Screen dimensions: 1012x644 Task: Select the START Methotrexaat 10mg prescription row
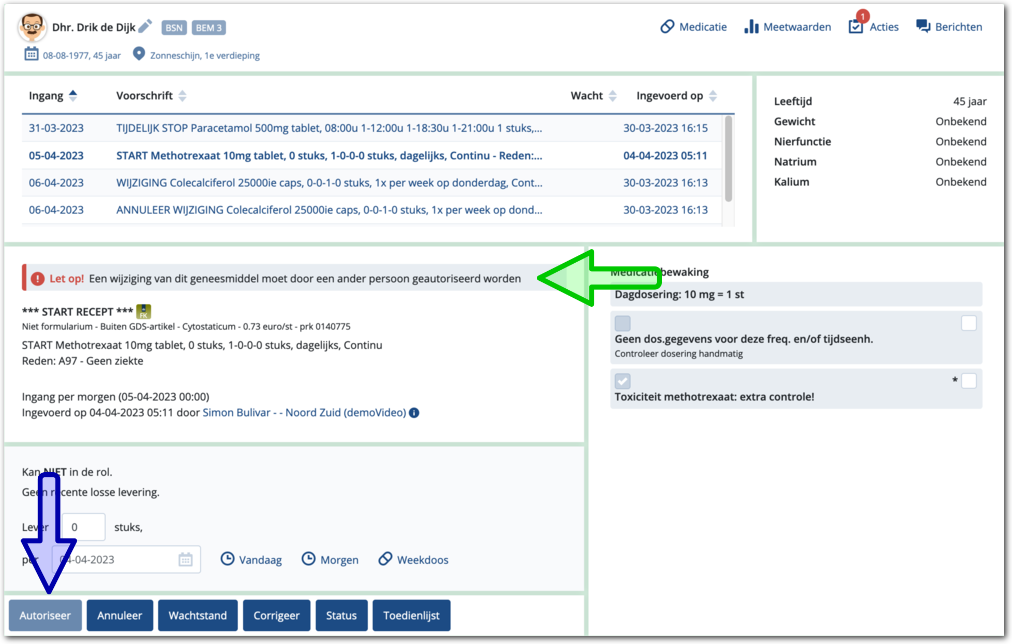(x=329, y=156)
